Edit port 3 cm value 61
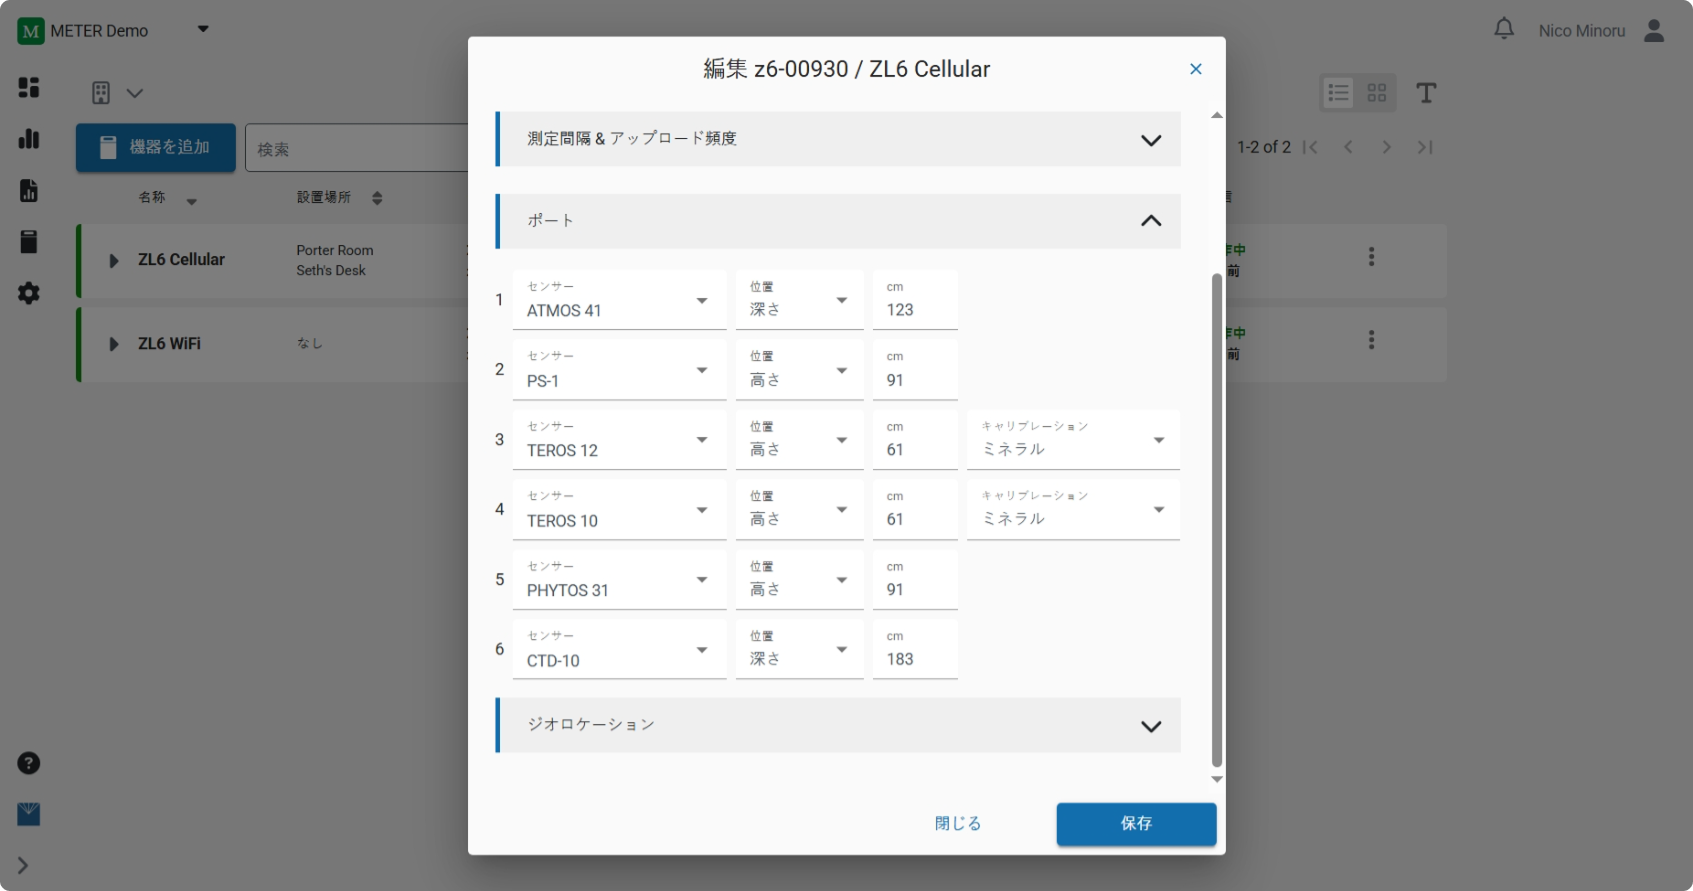The width and height of the screenshot is (1693, 891). pyautogui.click(x=915, y=440)
